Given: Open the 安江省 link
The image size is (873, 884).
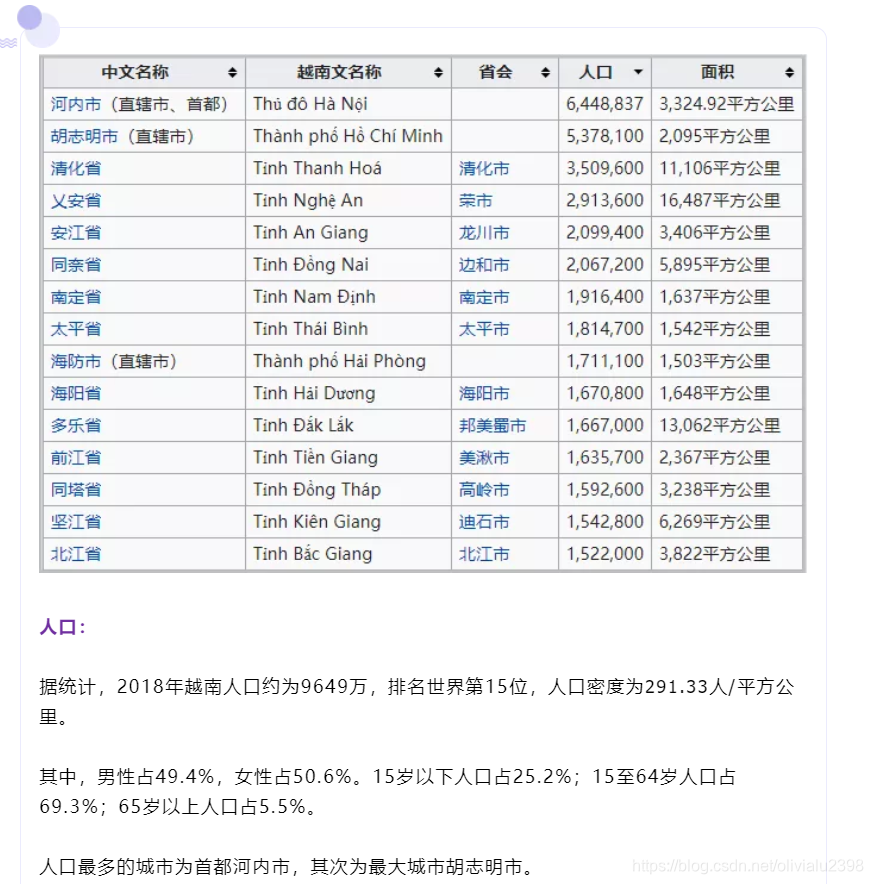Looking at the screenshot, I should pyautogui.click(x=76, y=233).
